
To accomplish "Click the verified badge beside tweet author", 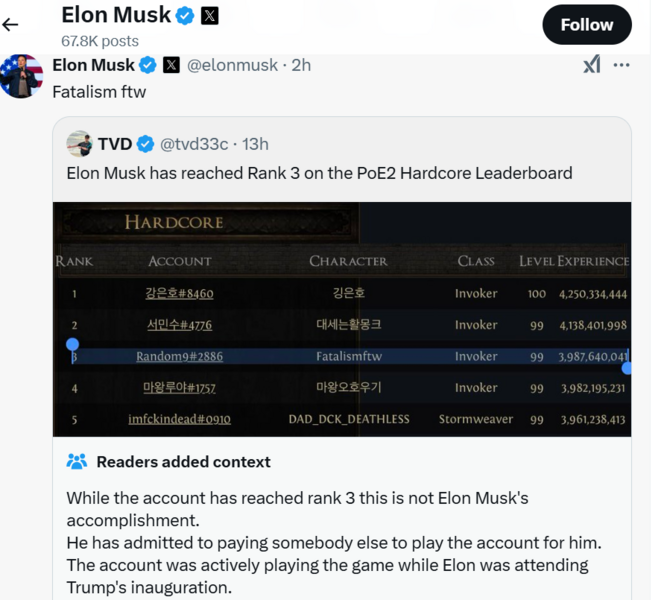I will (148, 65).
